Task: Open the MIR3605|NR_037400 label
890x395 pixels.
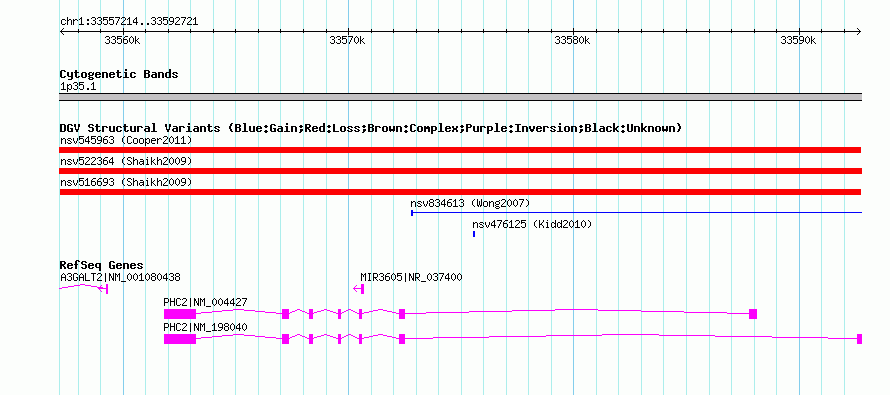Action: tap(411, 278)
